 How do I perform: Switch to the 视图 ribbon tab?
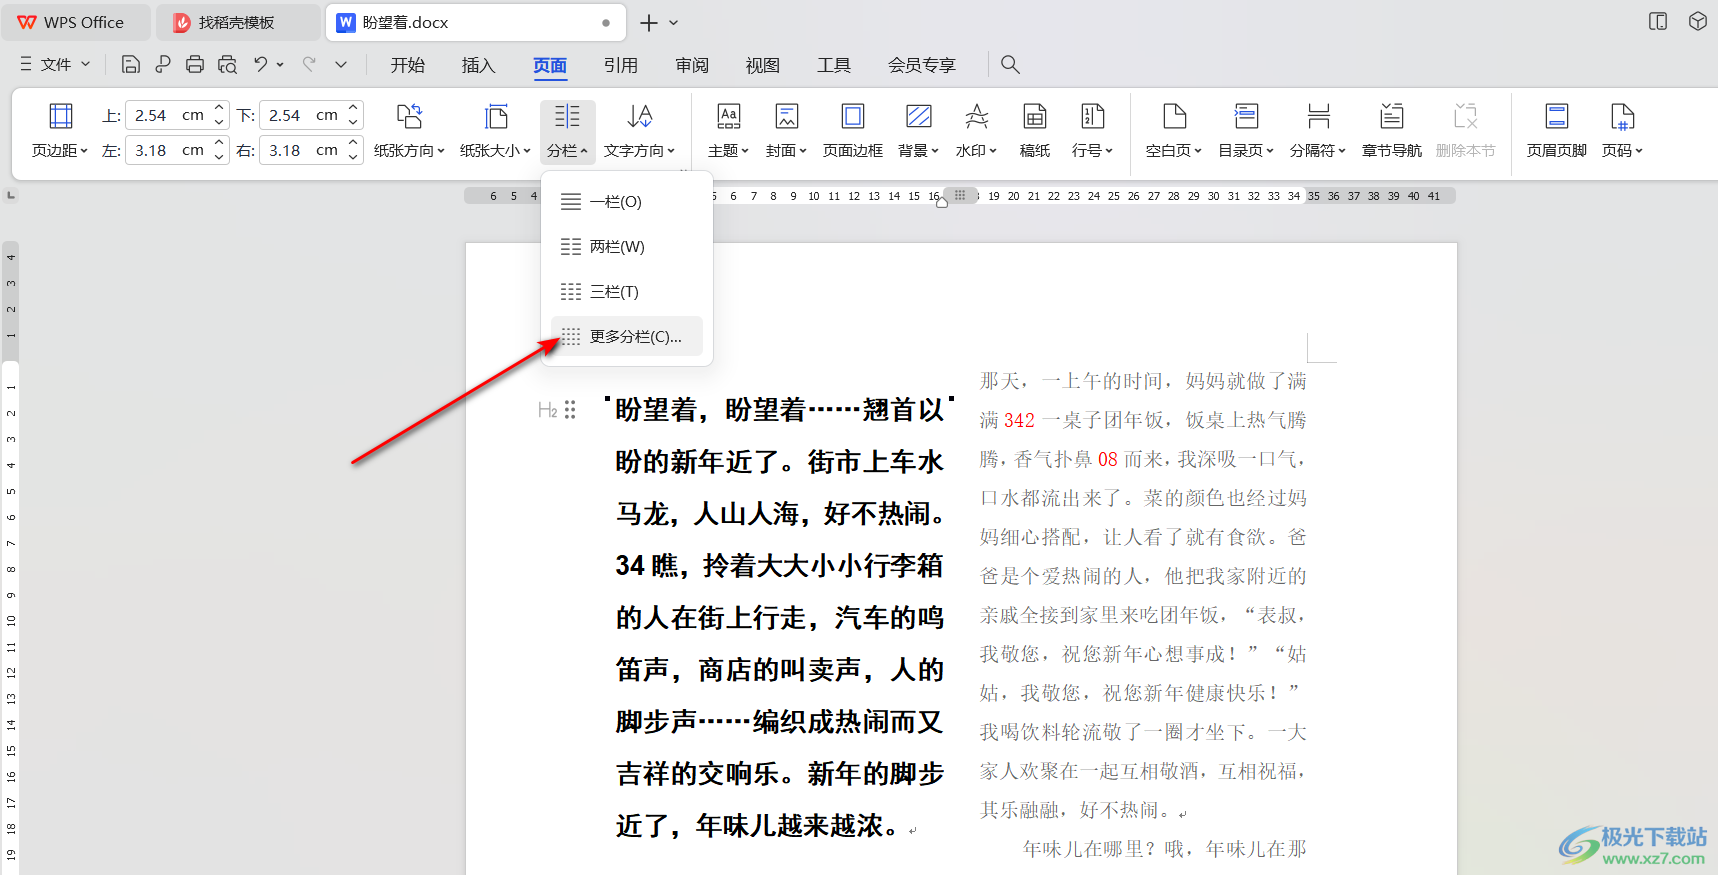click(763, 65)
